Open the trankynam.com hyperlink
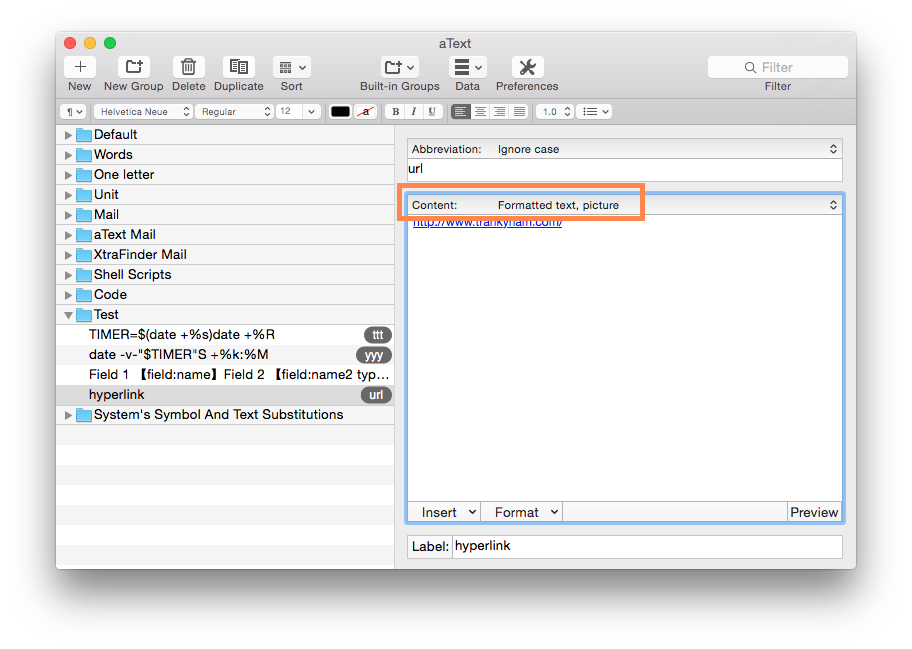The height and width of the screenshot is (649, 912). coord(487,222)
